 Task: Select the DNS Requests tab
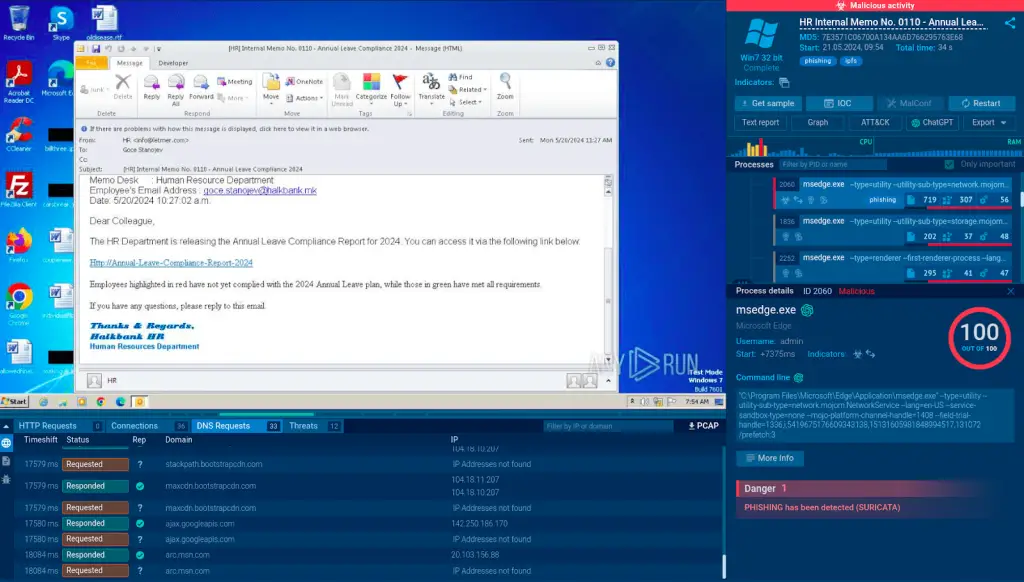click(237, 426)
